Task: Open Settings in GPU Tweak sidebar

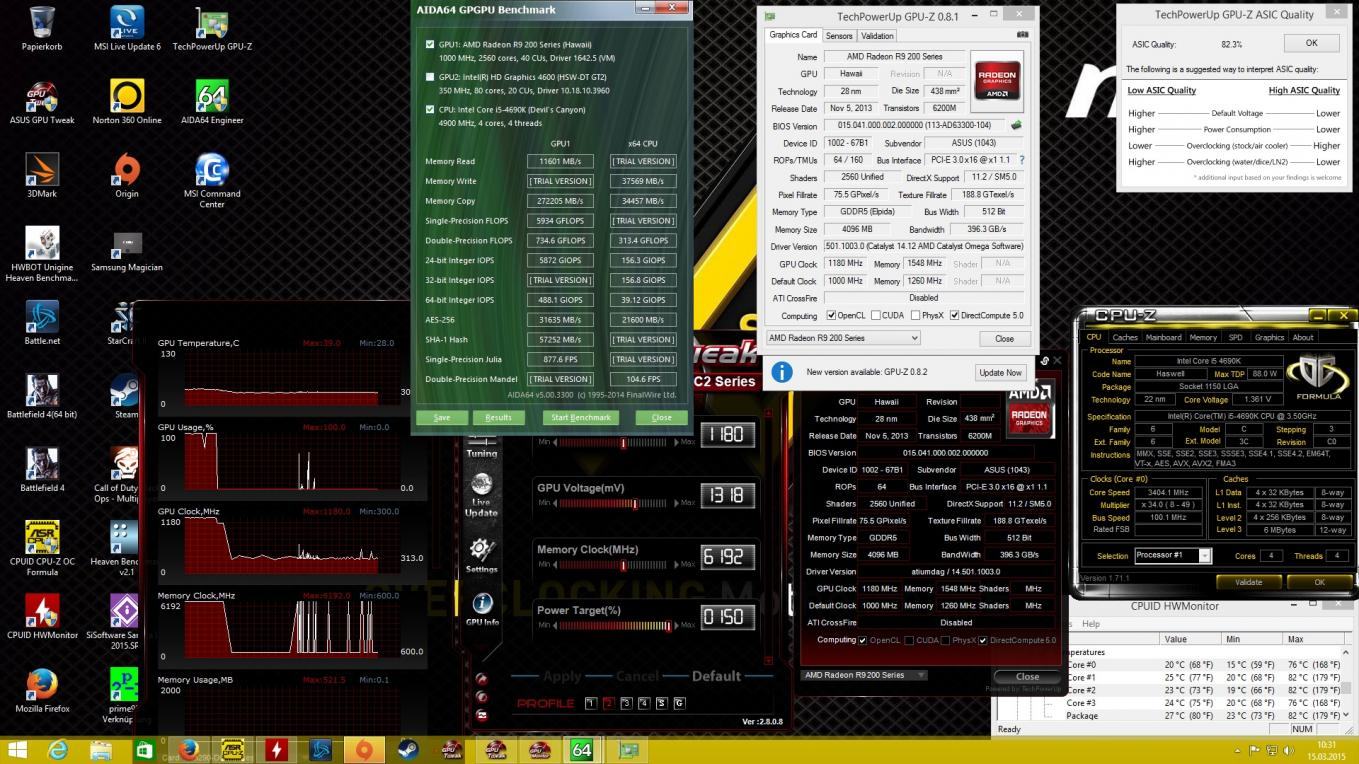Action: click(481, 556)
